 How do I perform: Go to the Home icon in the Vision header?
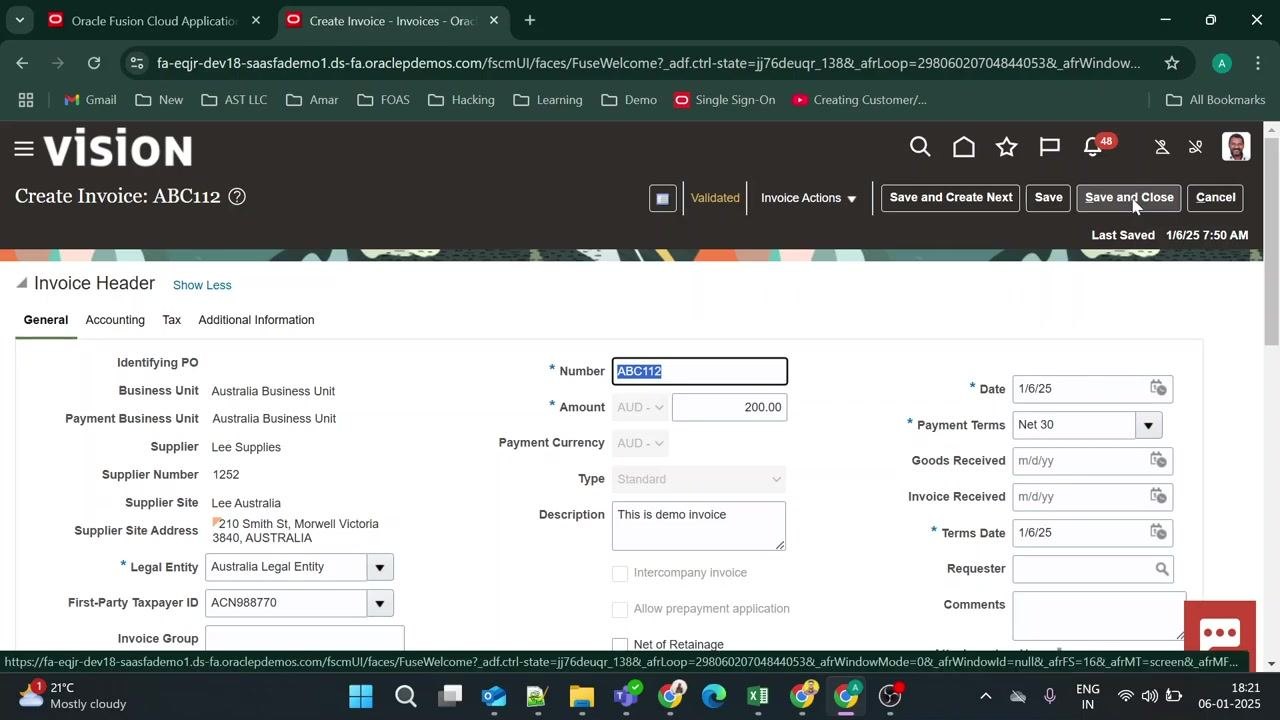tap(964, 148)
